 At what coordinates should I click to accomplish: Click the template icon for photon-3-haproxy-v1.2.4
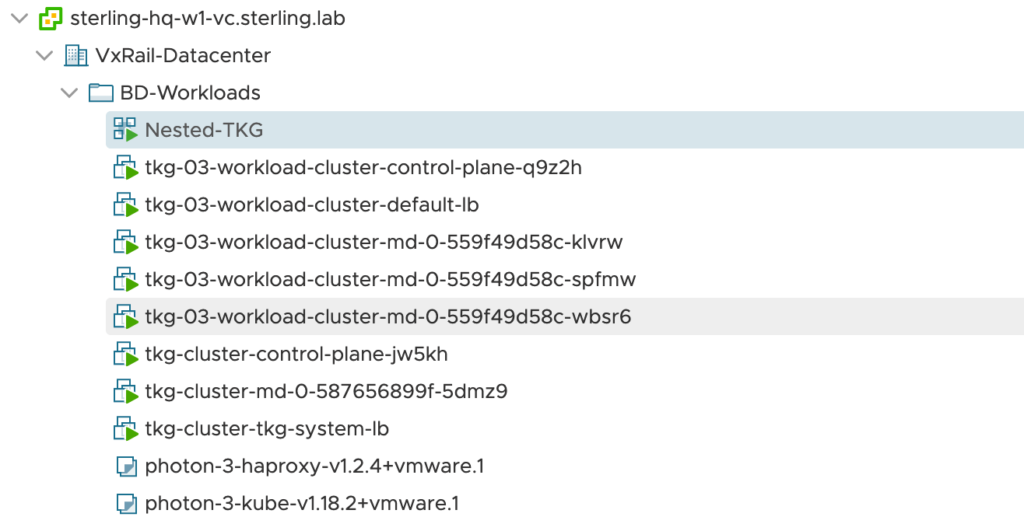124,466
